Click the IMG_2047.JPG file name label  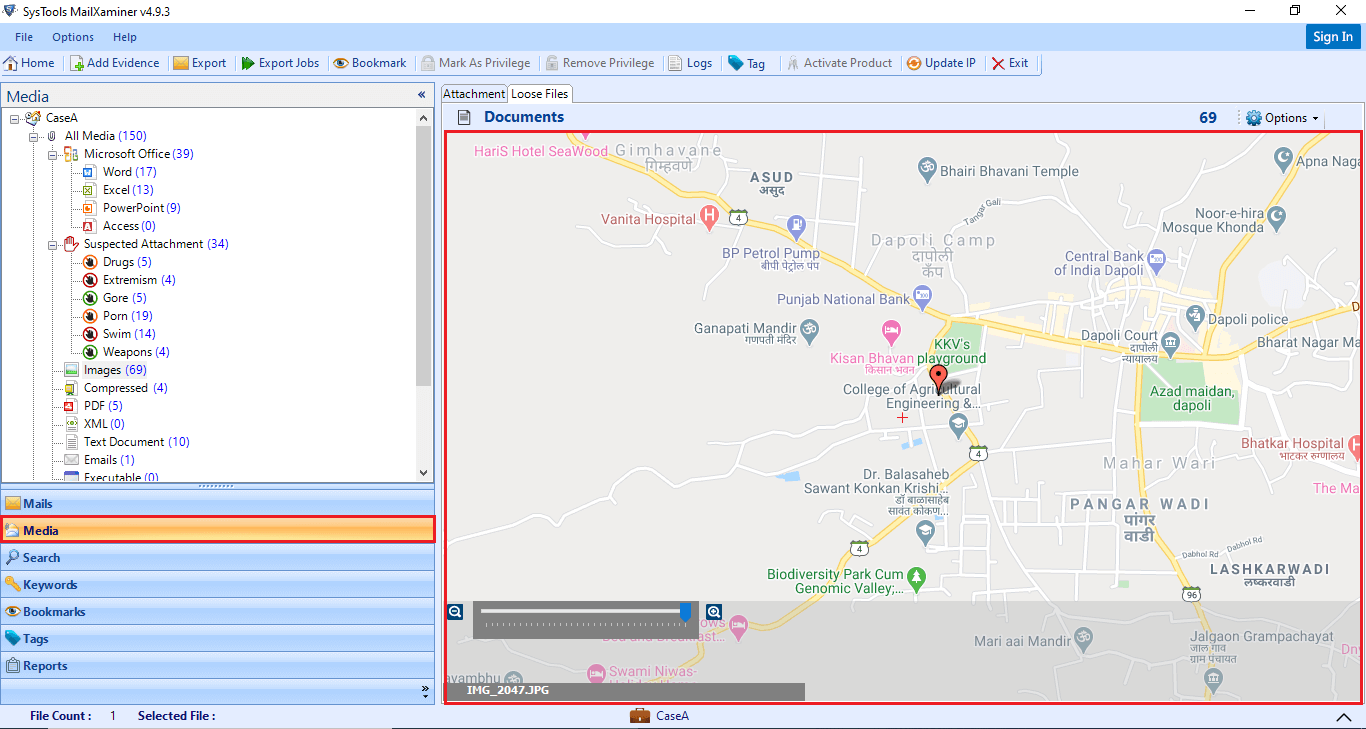coord(508,691)
